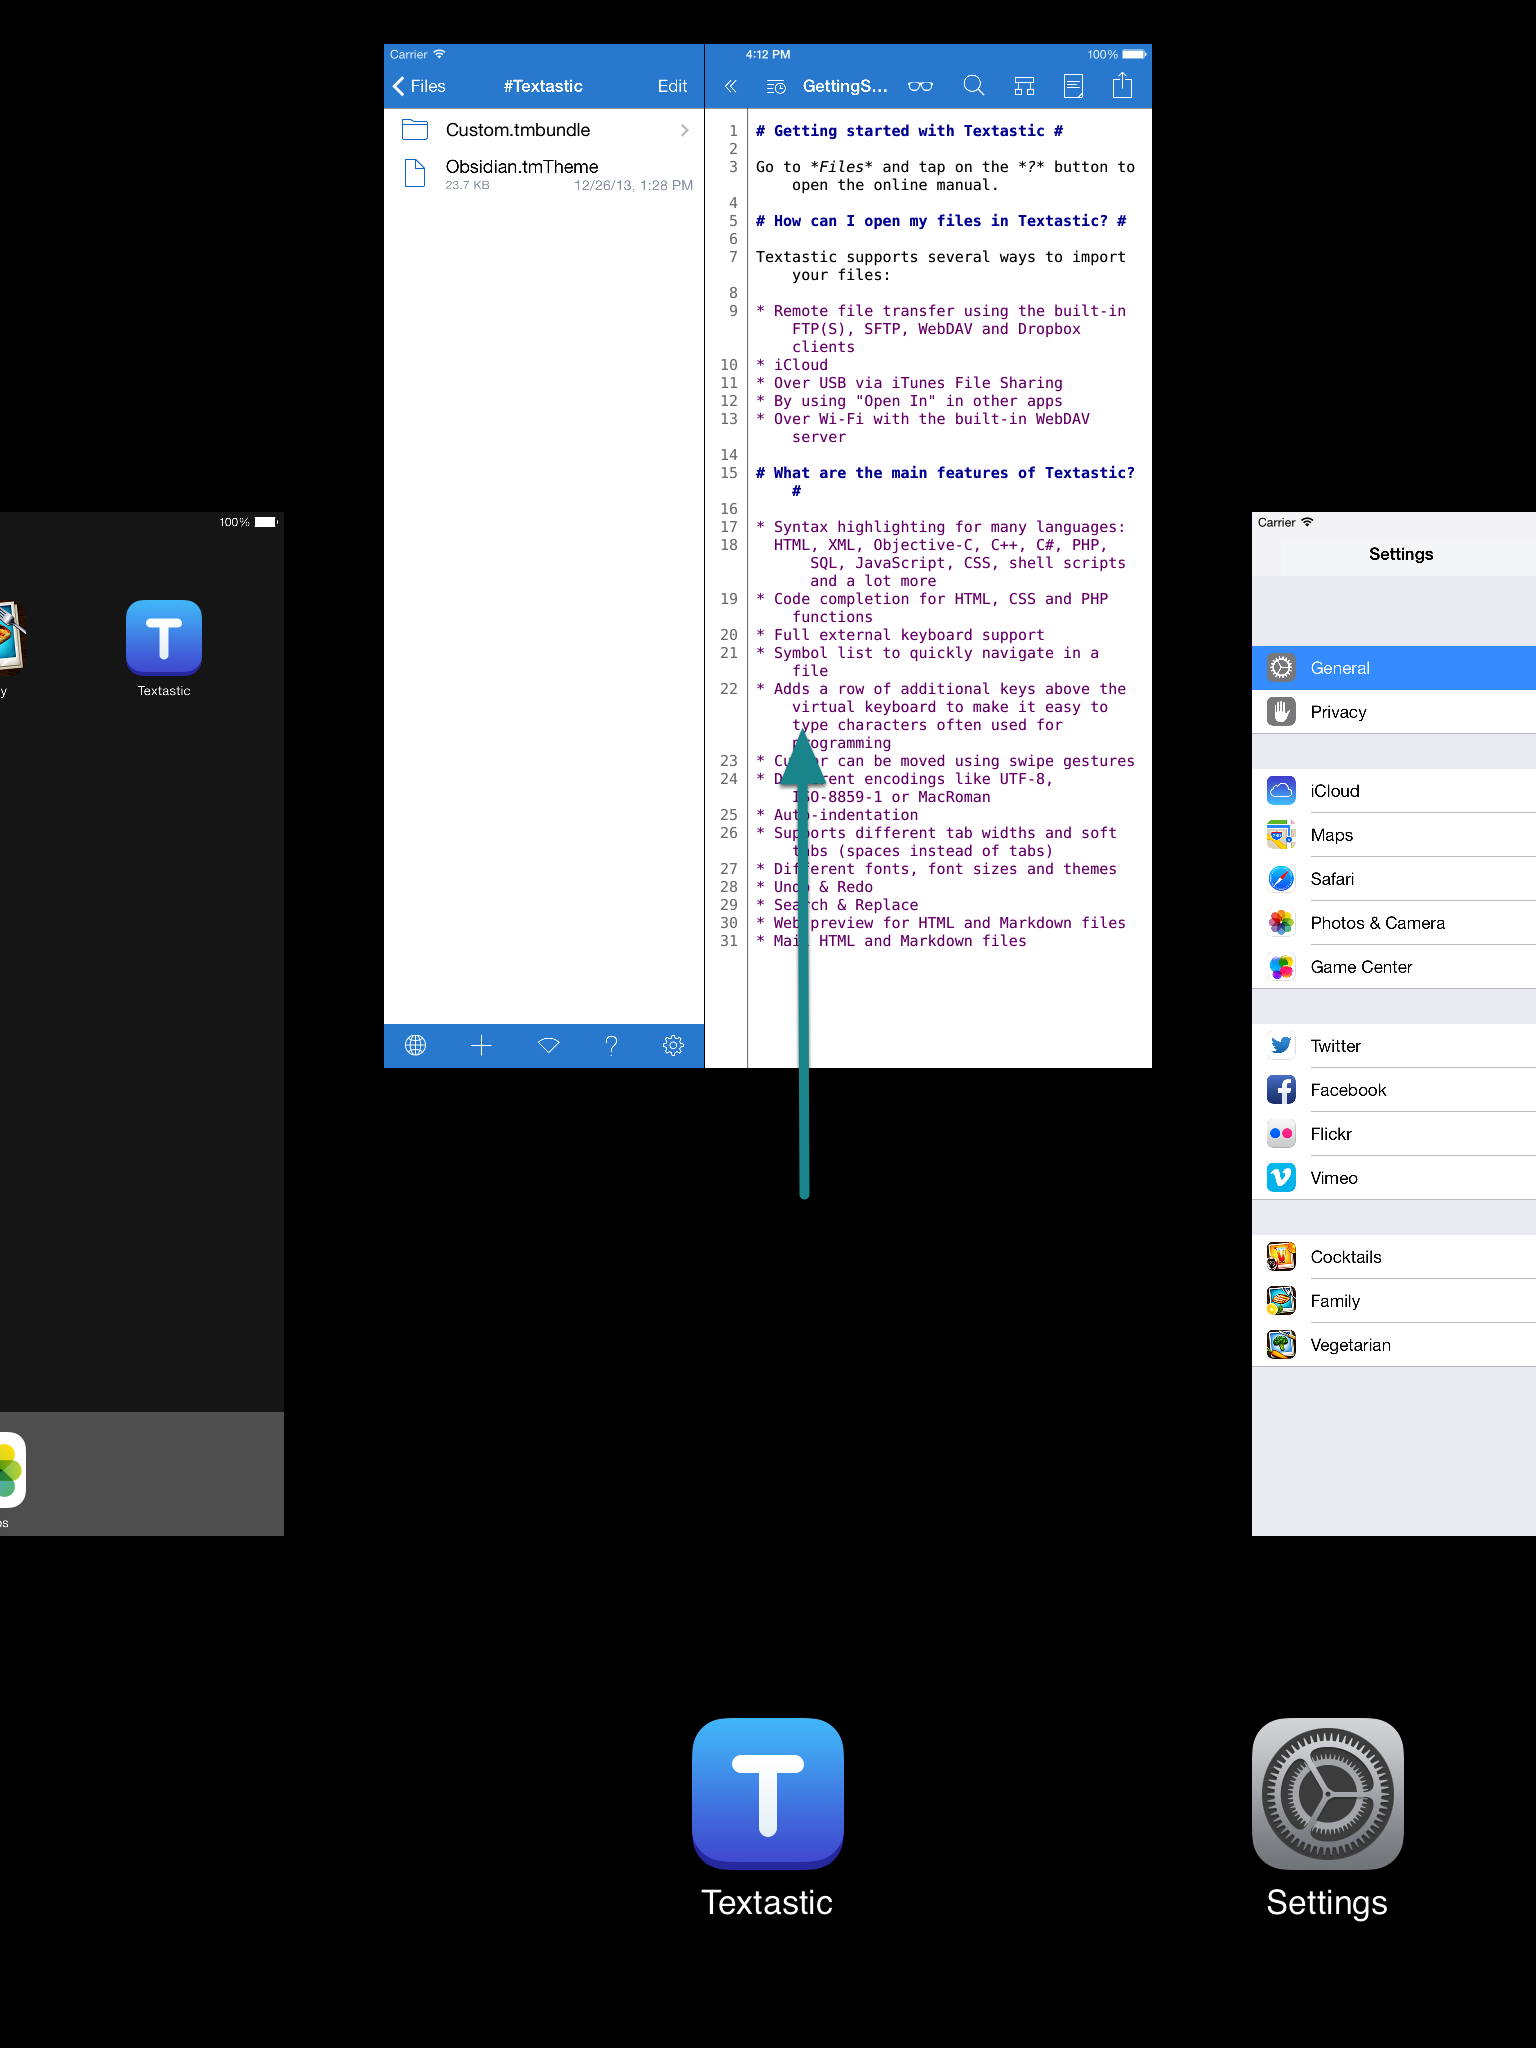
Task: Tap line number 15 in the editor gutter
Action: pos(729,473)
